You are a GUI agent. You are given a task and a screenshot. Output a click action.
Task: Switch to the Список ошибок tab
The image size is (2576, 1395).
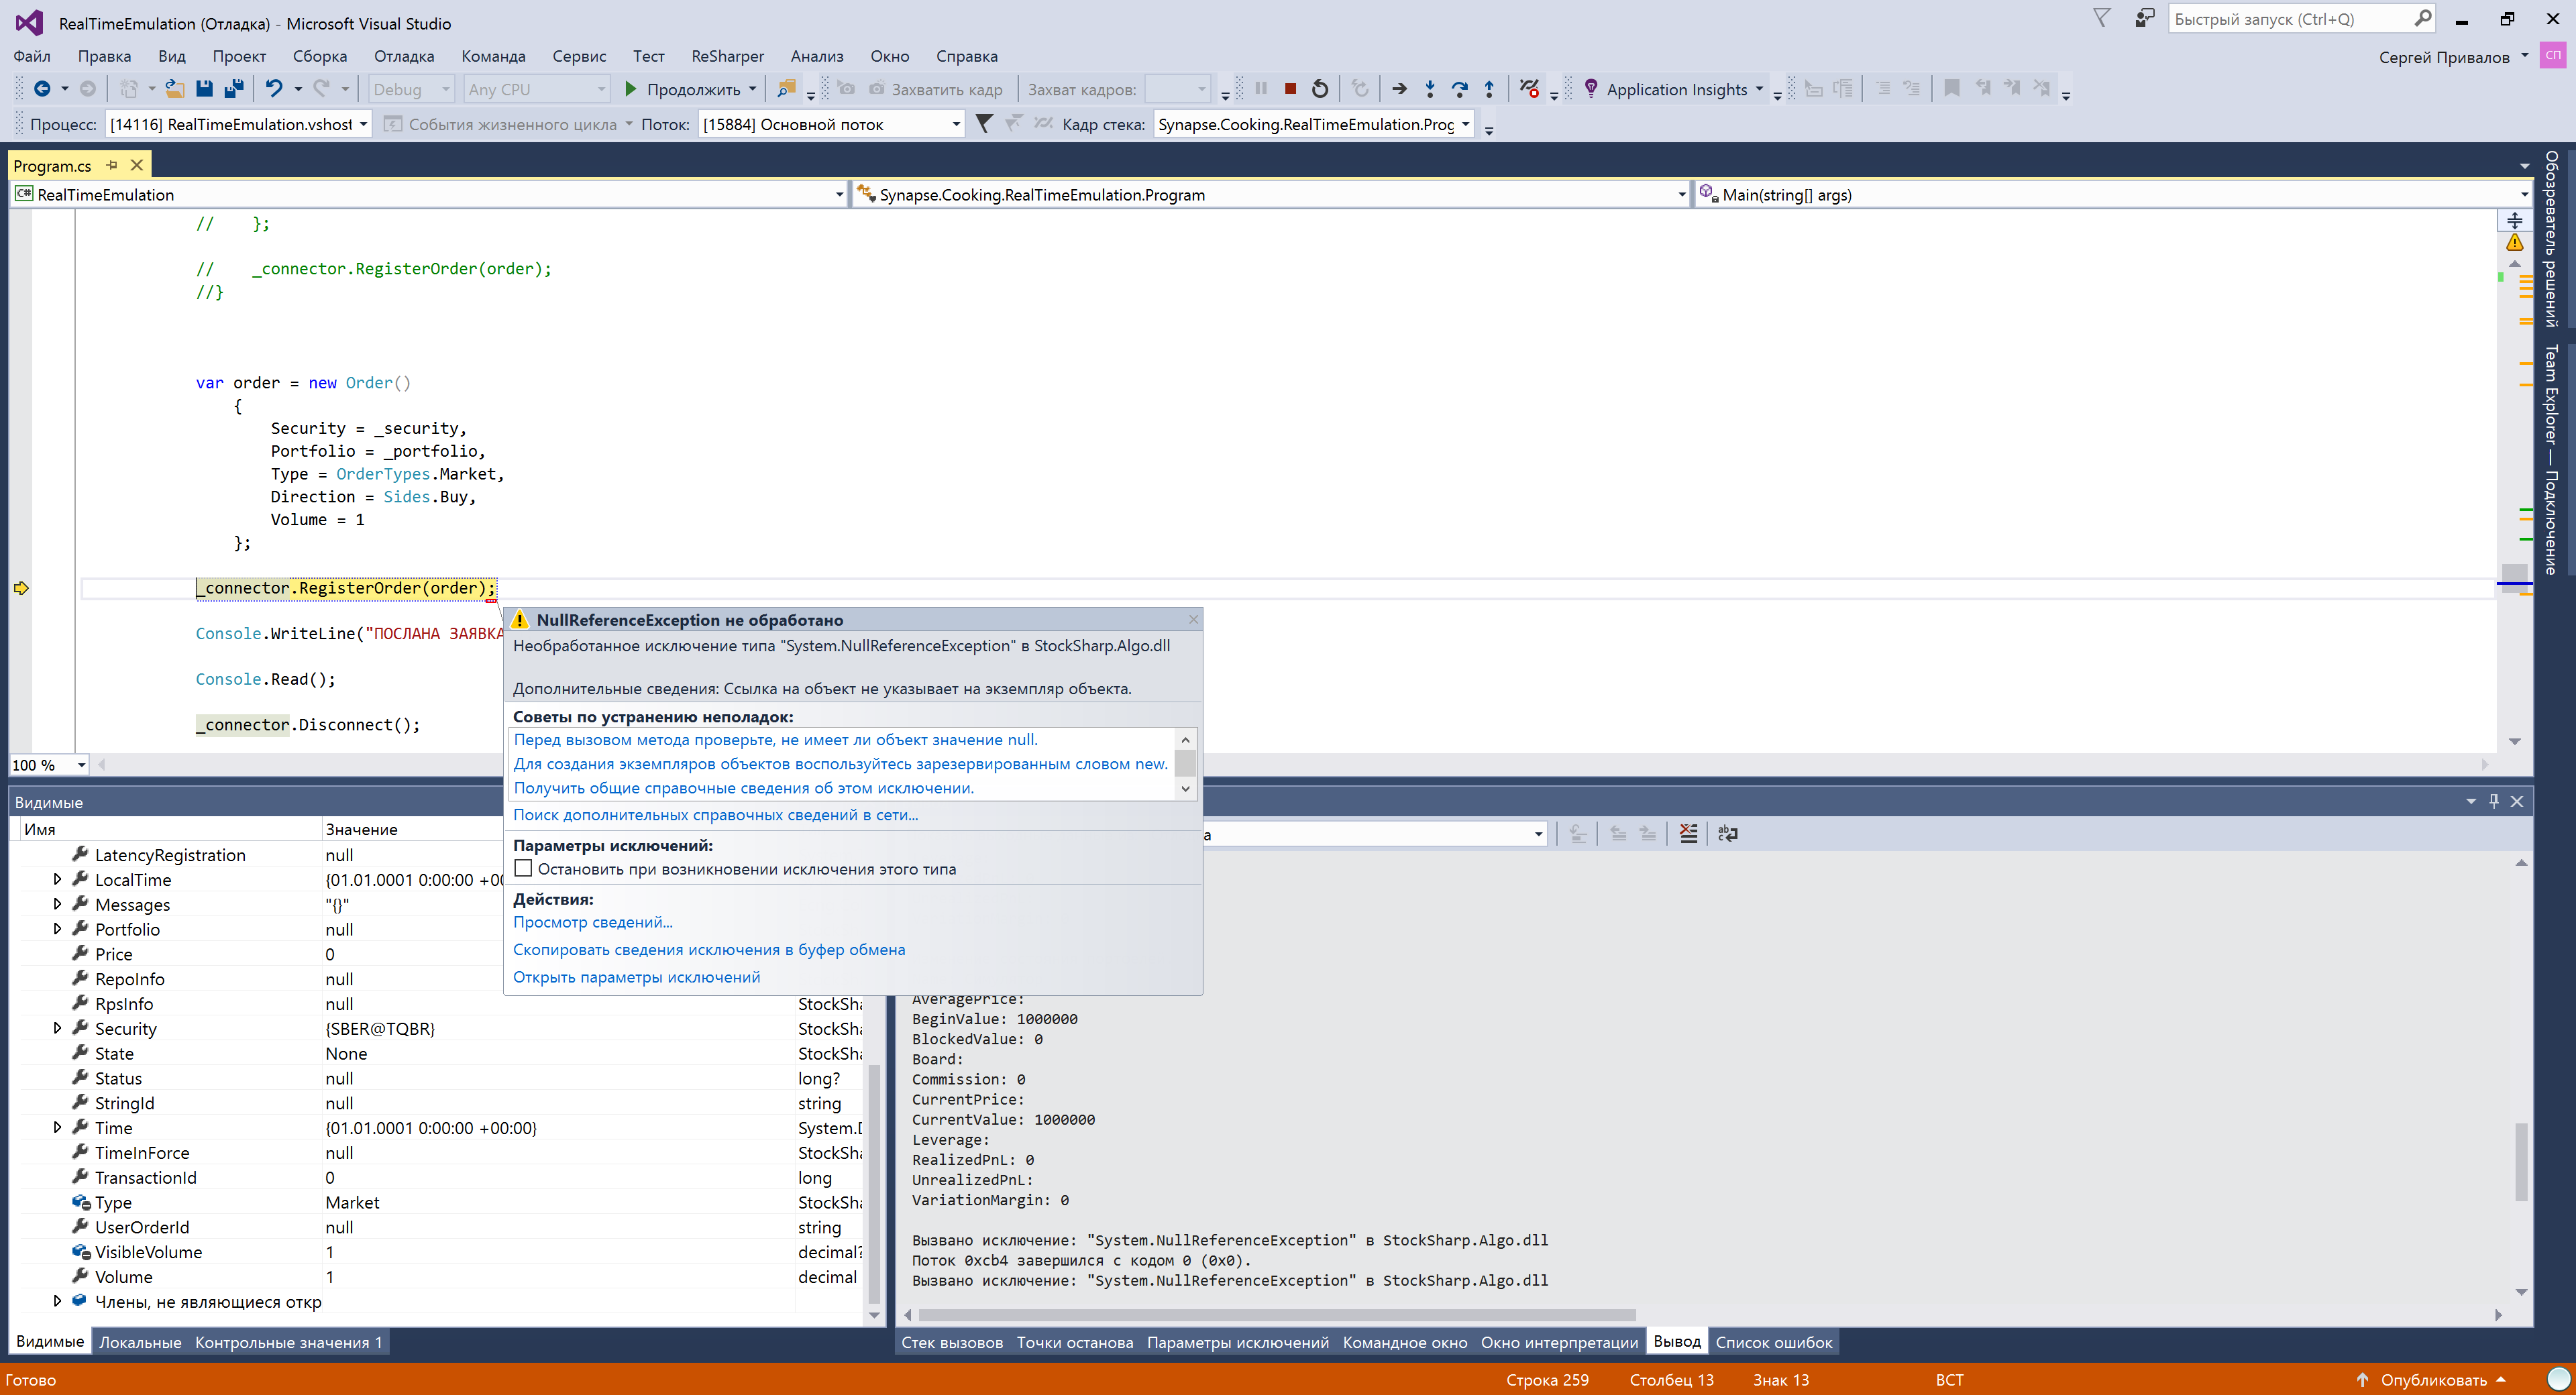1774,1342
